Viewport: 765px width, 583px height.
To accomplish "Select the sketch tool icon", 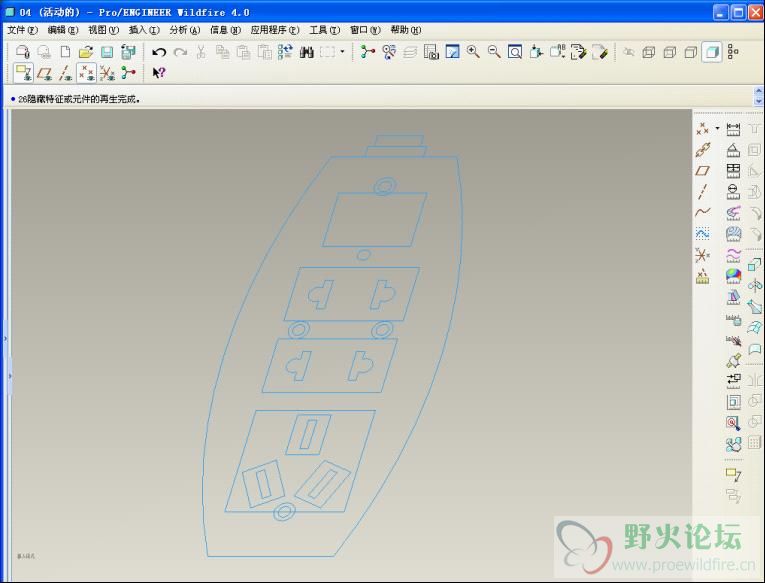I will 702,234.
